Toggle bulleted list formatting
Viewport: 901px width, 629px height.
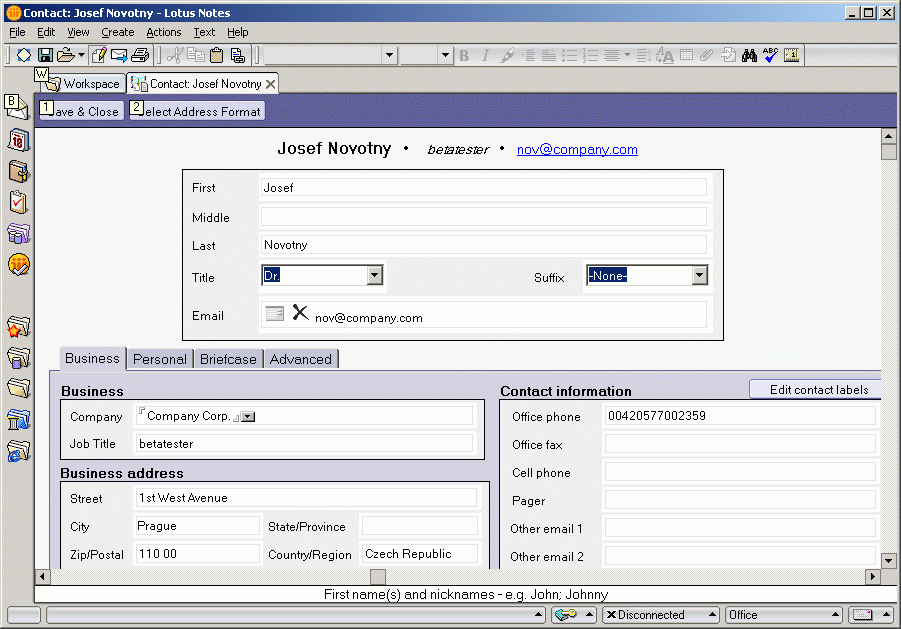coord(569,55)
